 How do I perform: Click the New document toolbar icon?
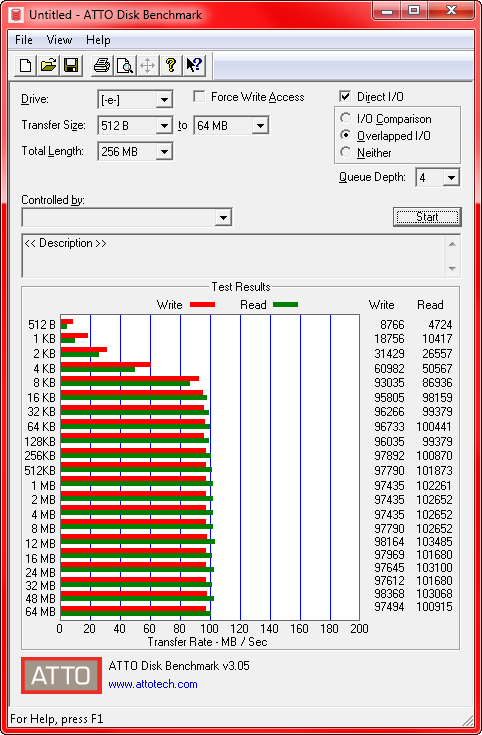click(25, 65)
